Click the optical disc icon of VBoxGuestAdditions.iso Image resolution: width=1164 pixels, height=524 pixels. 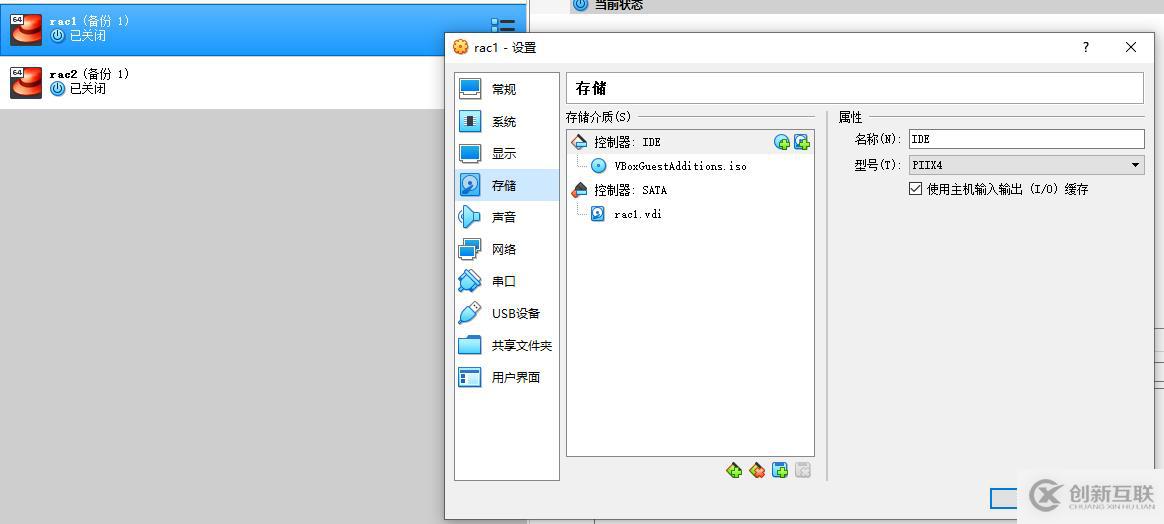point(598,166)
